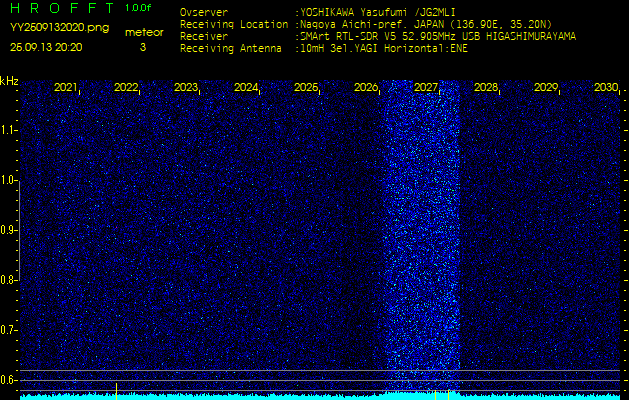Screen dimensions: 629x400
Task: Click the Receiving Location Nagoya line
Action: point(366,24)
